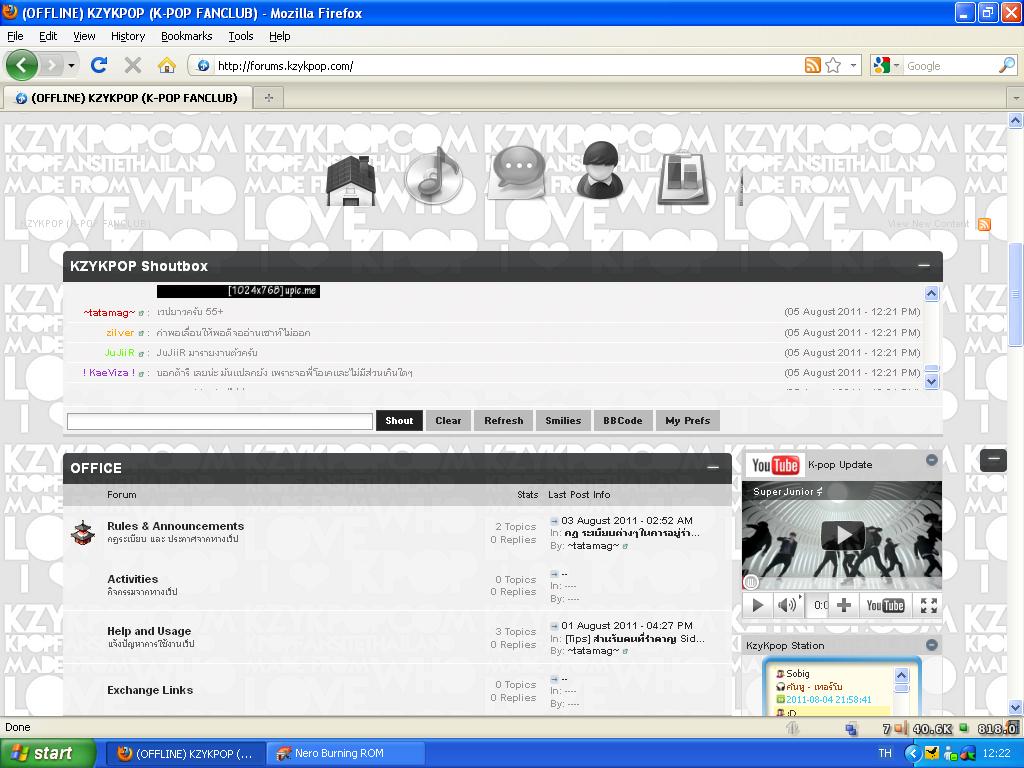
Task: Go to the browser home page icon
Action: pos(167,65)
